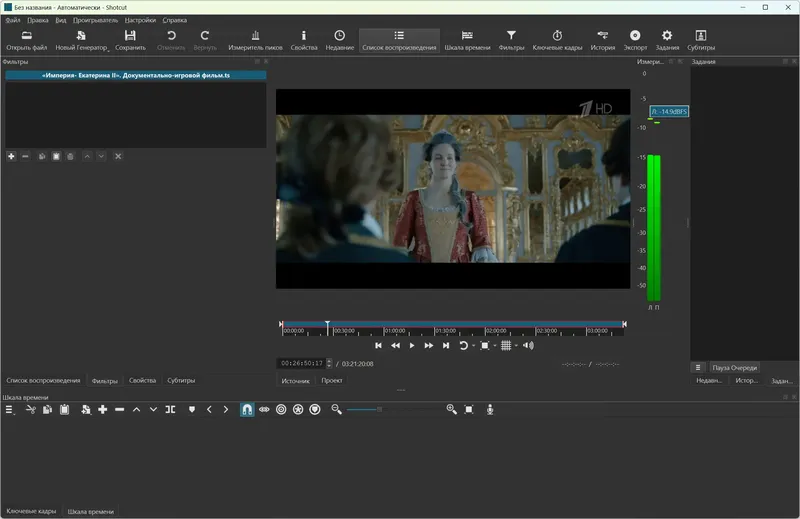Toggle scrub while dragging eye icon
The image size is (800, 519).
click(x=264, y=409)
